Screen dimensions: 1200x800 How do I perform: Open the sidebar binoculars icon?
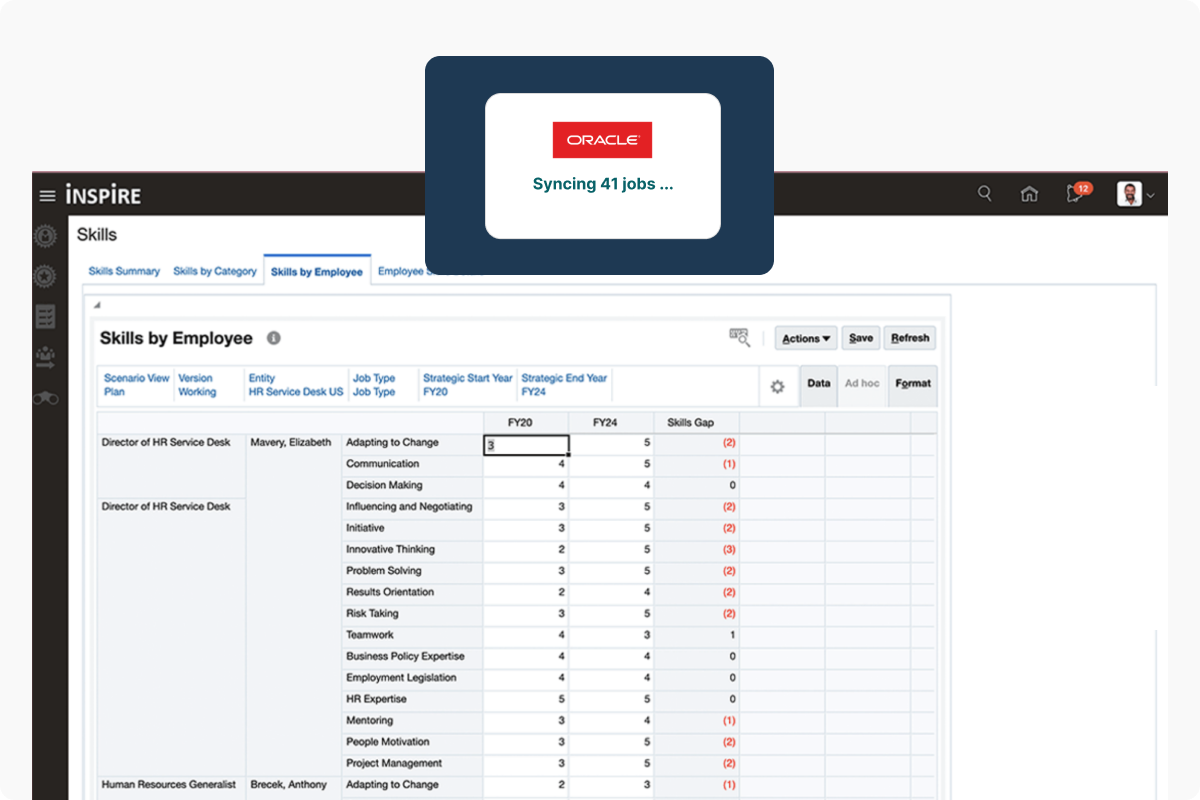tap(45, 398)
